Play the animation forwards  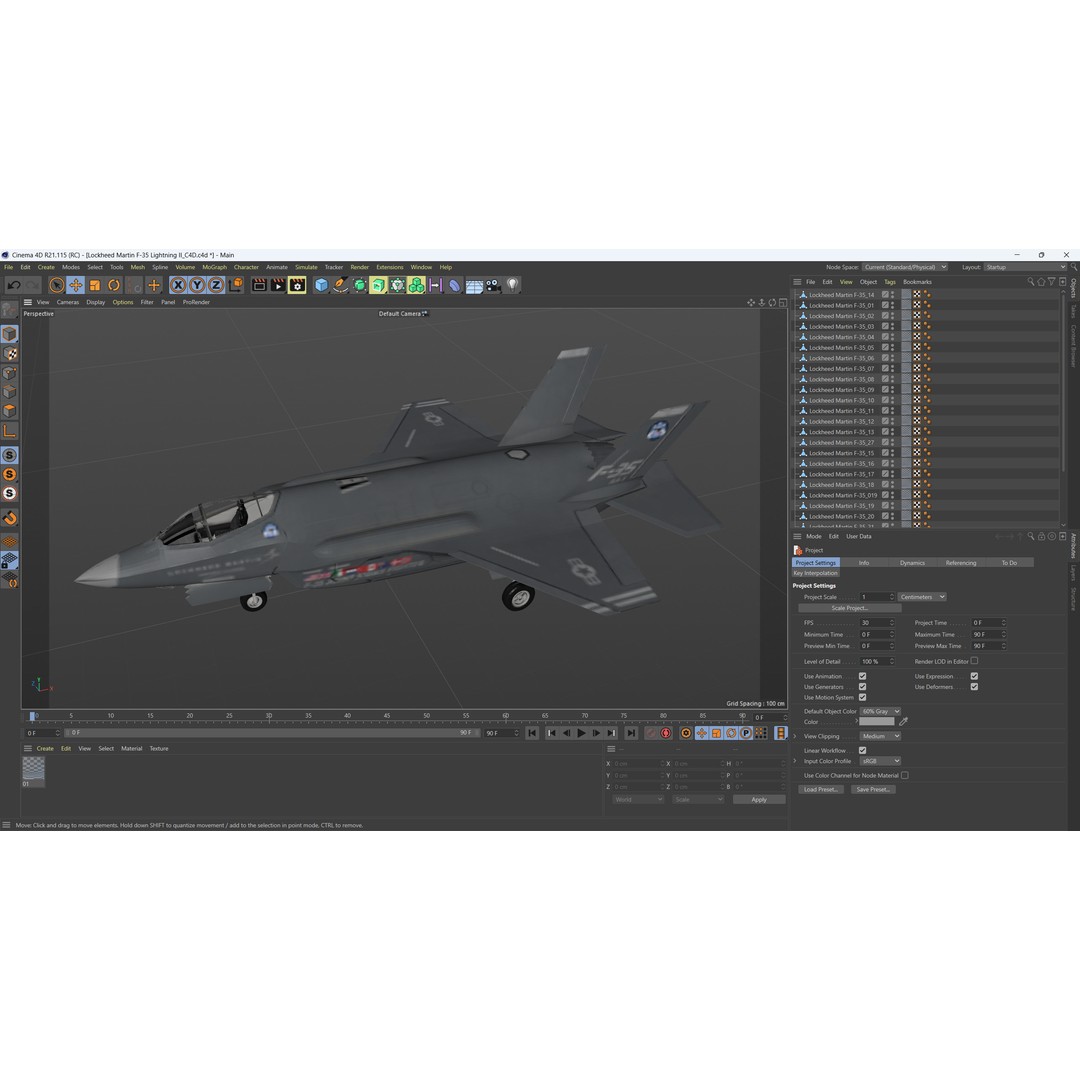(581, 733)
